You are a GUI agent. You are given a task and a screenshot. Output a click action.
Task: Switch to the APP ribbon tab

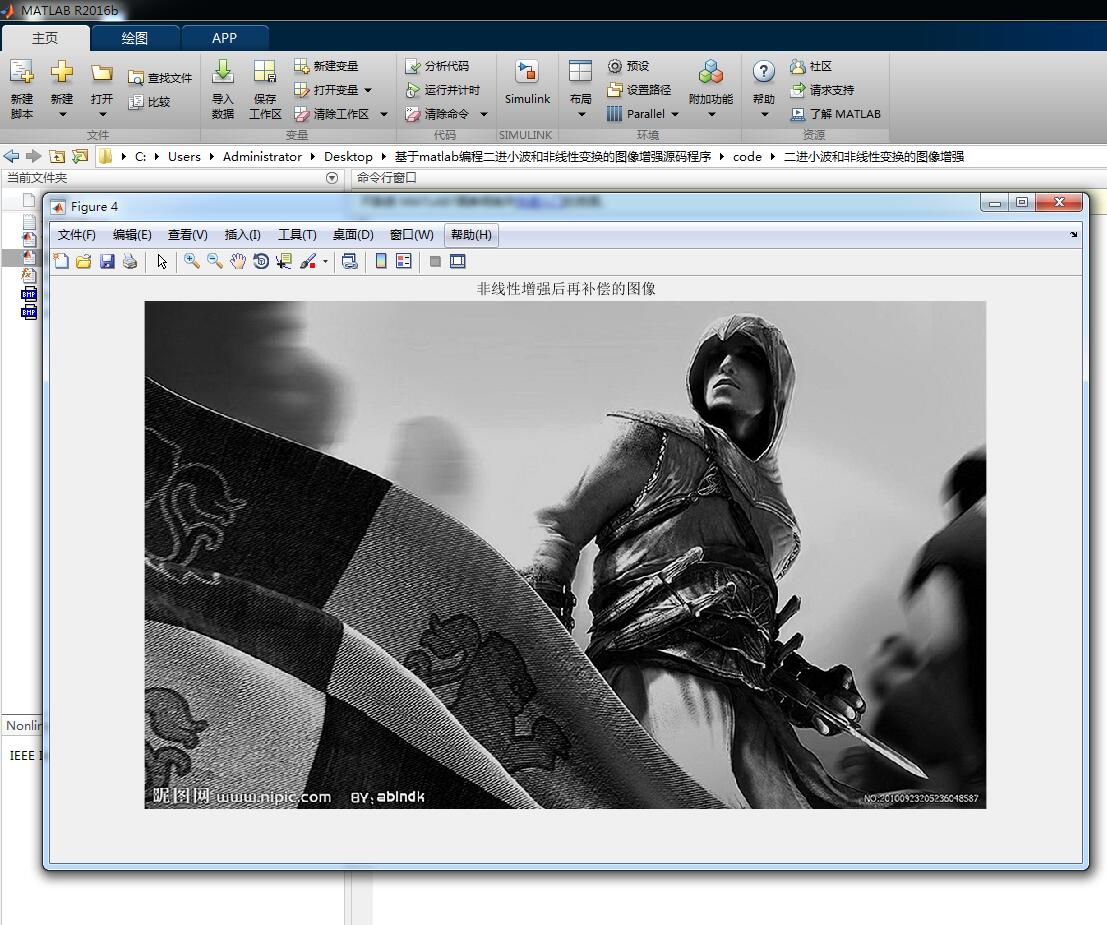225,38
